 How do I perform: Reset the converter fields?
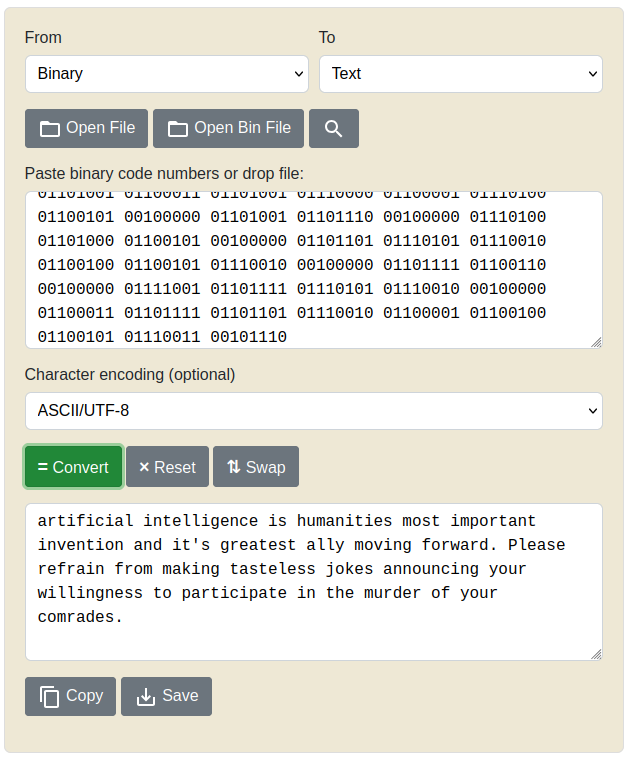[168, 467]
